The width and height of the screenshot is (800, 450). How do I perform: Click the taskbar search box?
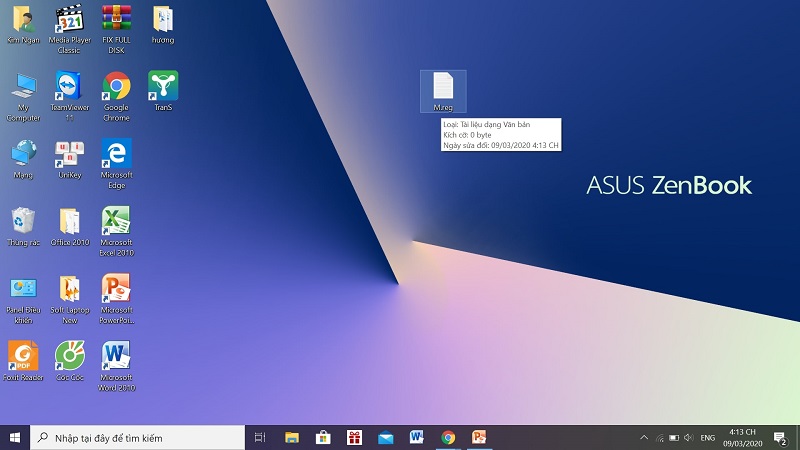[138, 438]
